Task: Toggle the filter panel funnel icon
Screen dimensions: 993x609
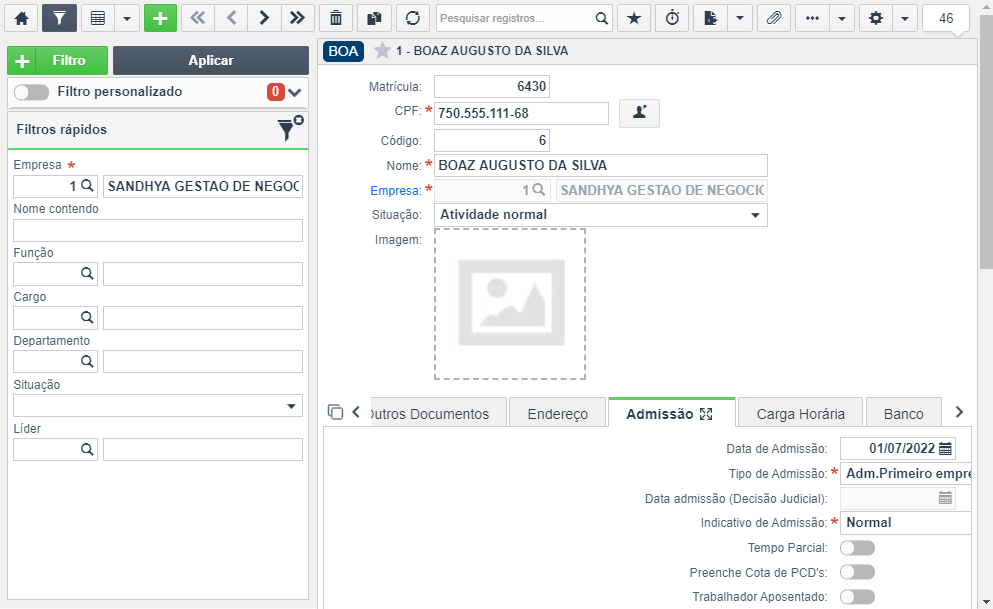Action: point(60,18)
